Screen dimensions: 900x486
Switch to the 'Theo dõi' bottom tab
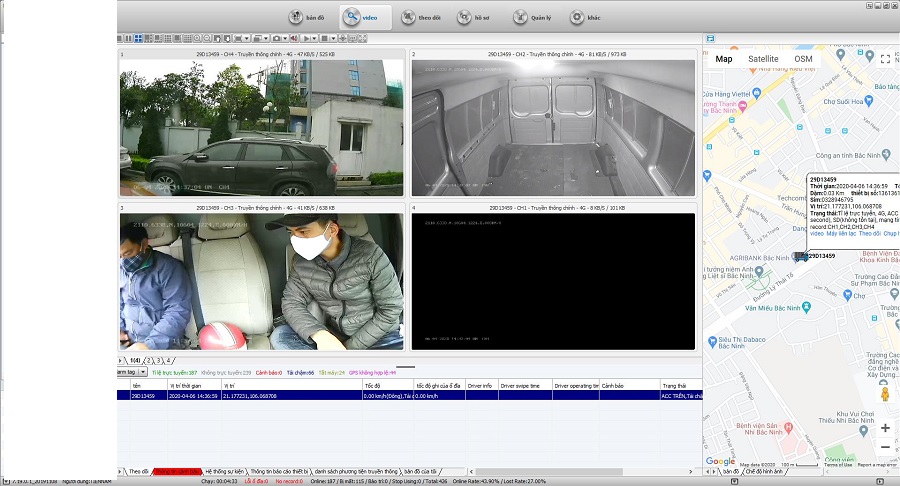(x=138, y=471)
